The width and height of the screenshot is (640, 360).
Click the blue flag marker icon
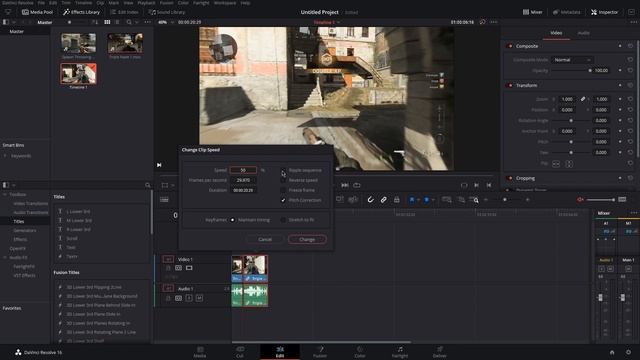click(412, 200)
